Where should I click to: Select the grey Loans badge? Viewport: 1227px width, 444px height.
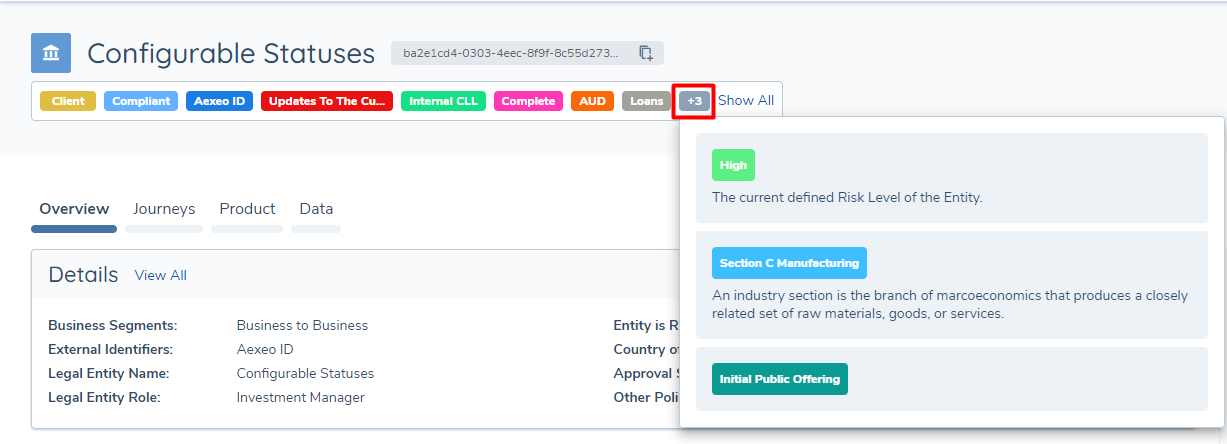[646, 101]
